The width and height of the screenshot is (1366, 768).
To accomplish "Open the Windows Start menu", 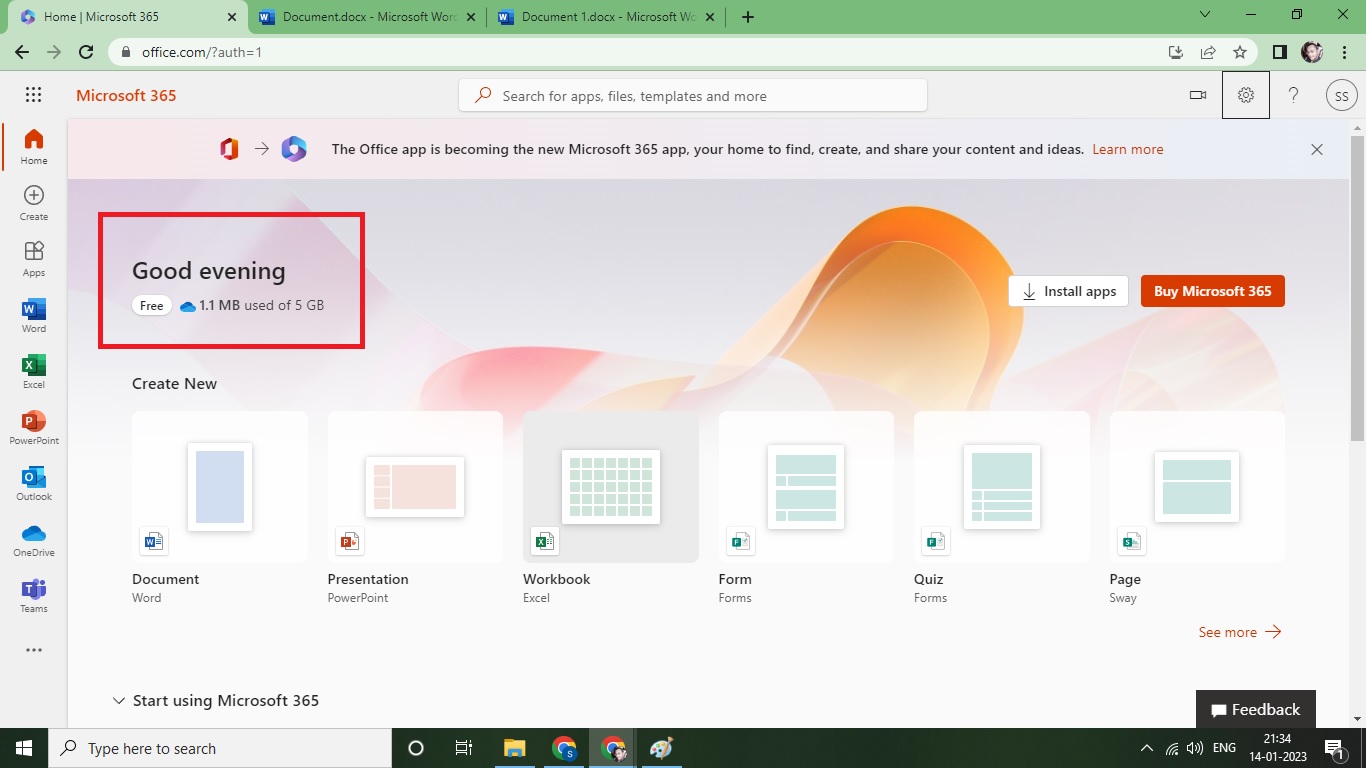I will coord(24,748).
